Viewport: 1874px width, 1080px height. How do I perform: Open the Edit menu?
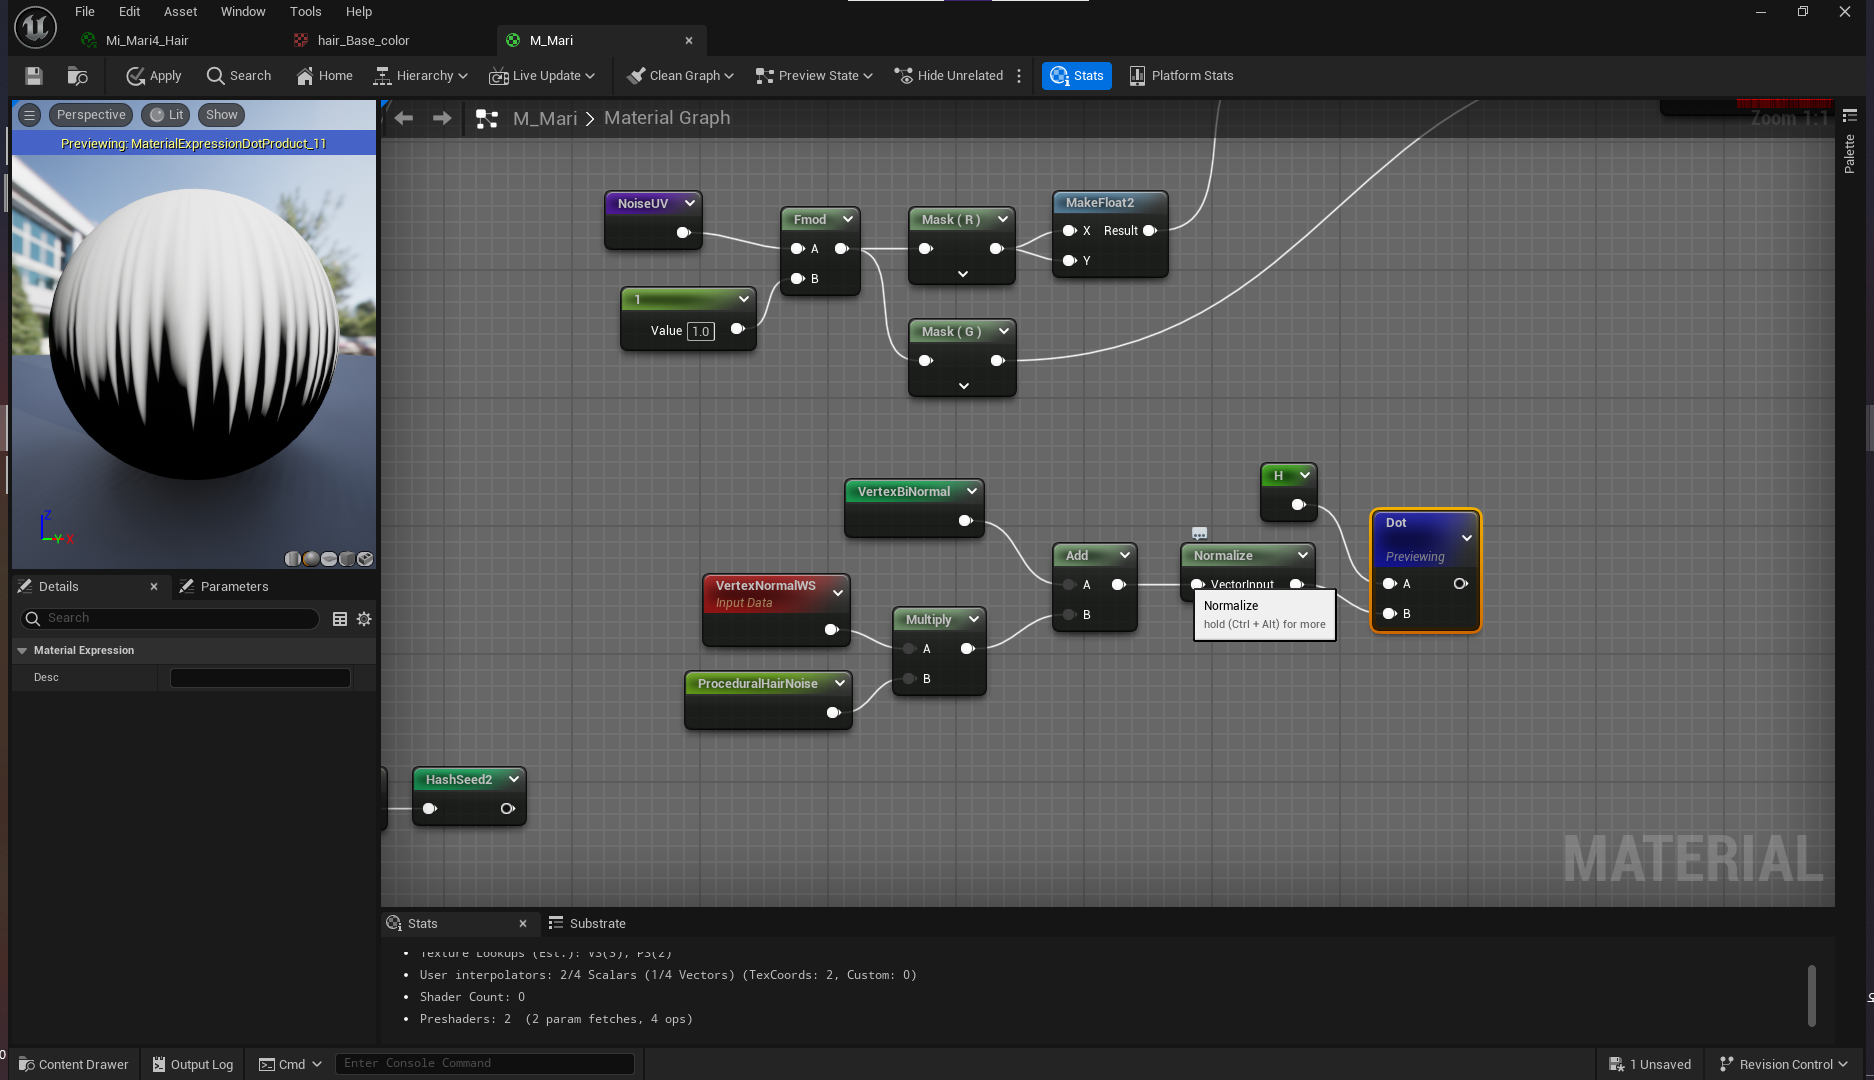click(129, 12)
